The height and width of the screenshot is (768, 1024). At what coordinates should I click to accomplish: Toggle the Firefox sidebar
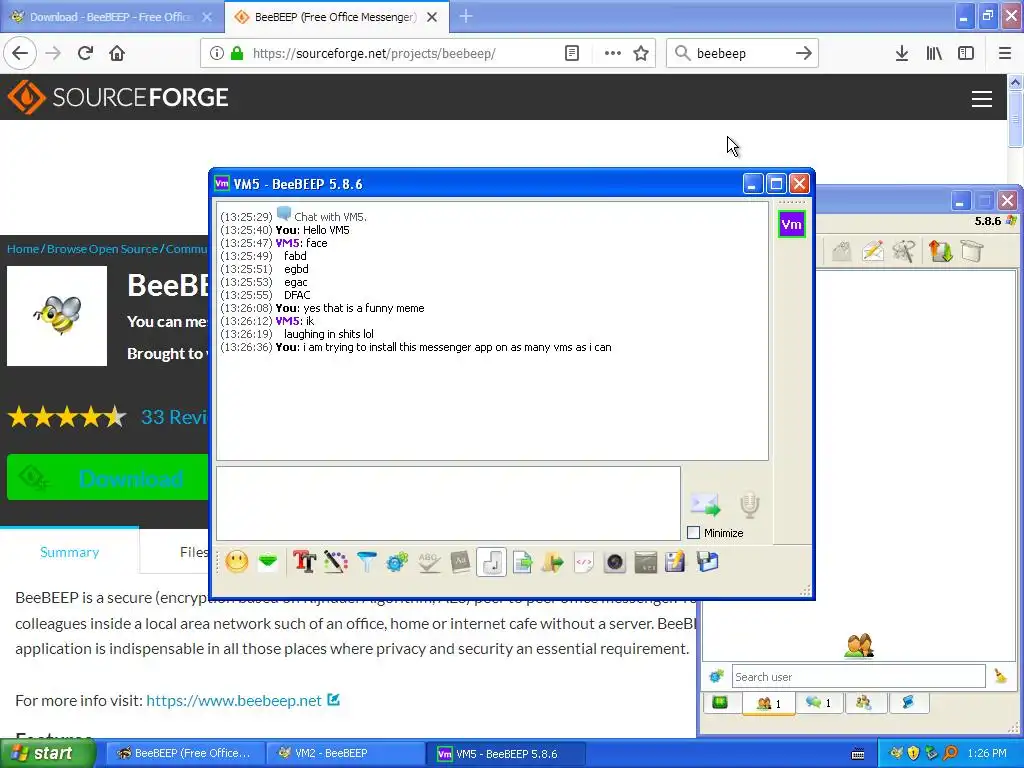pyautogui.click(x=966, y=53)
